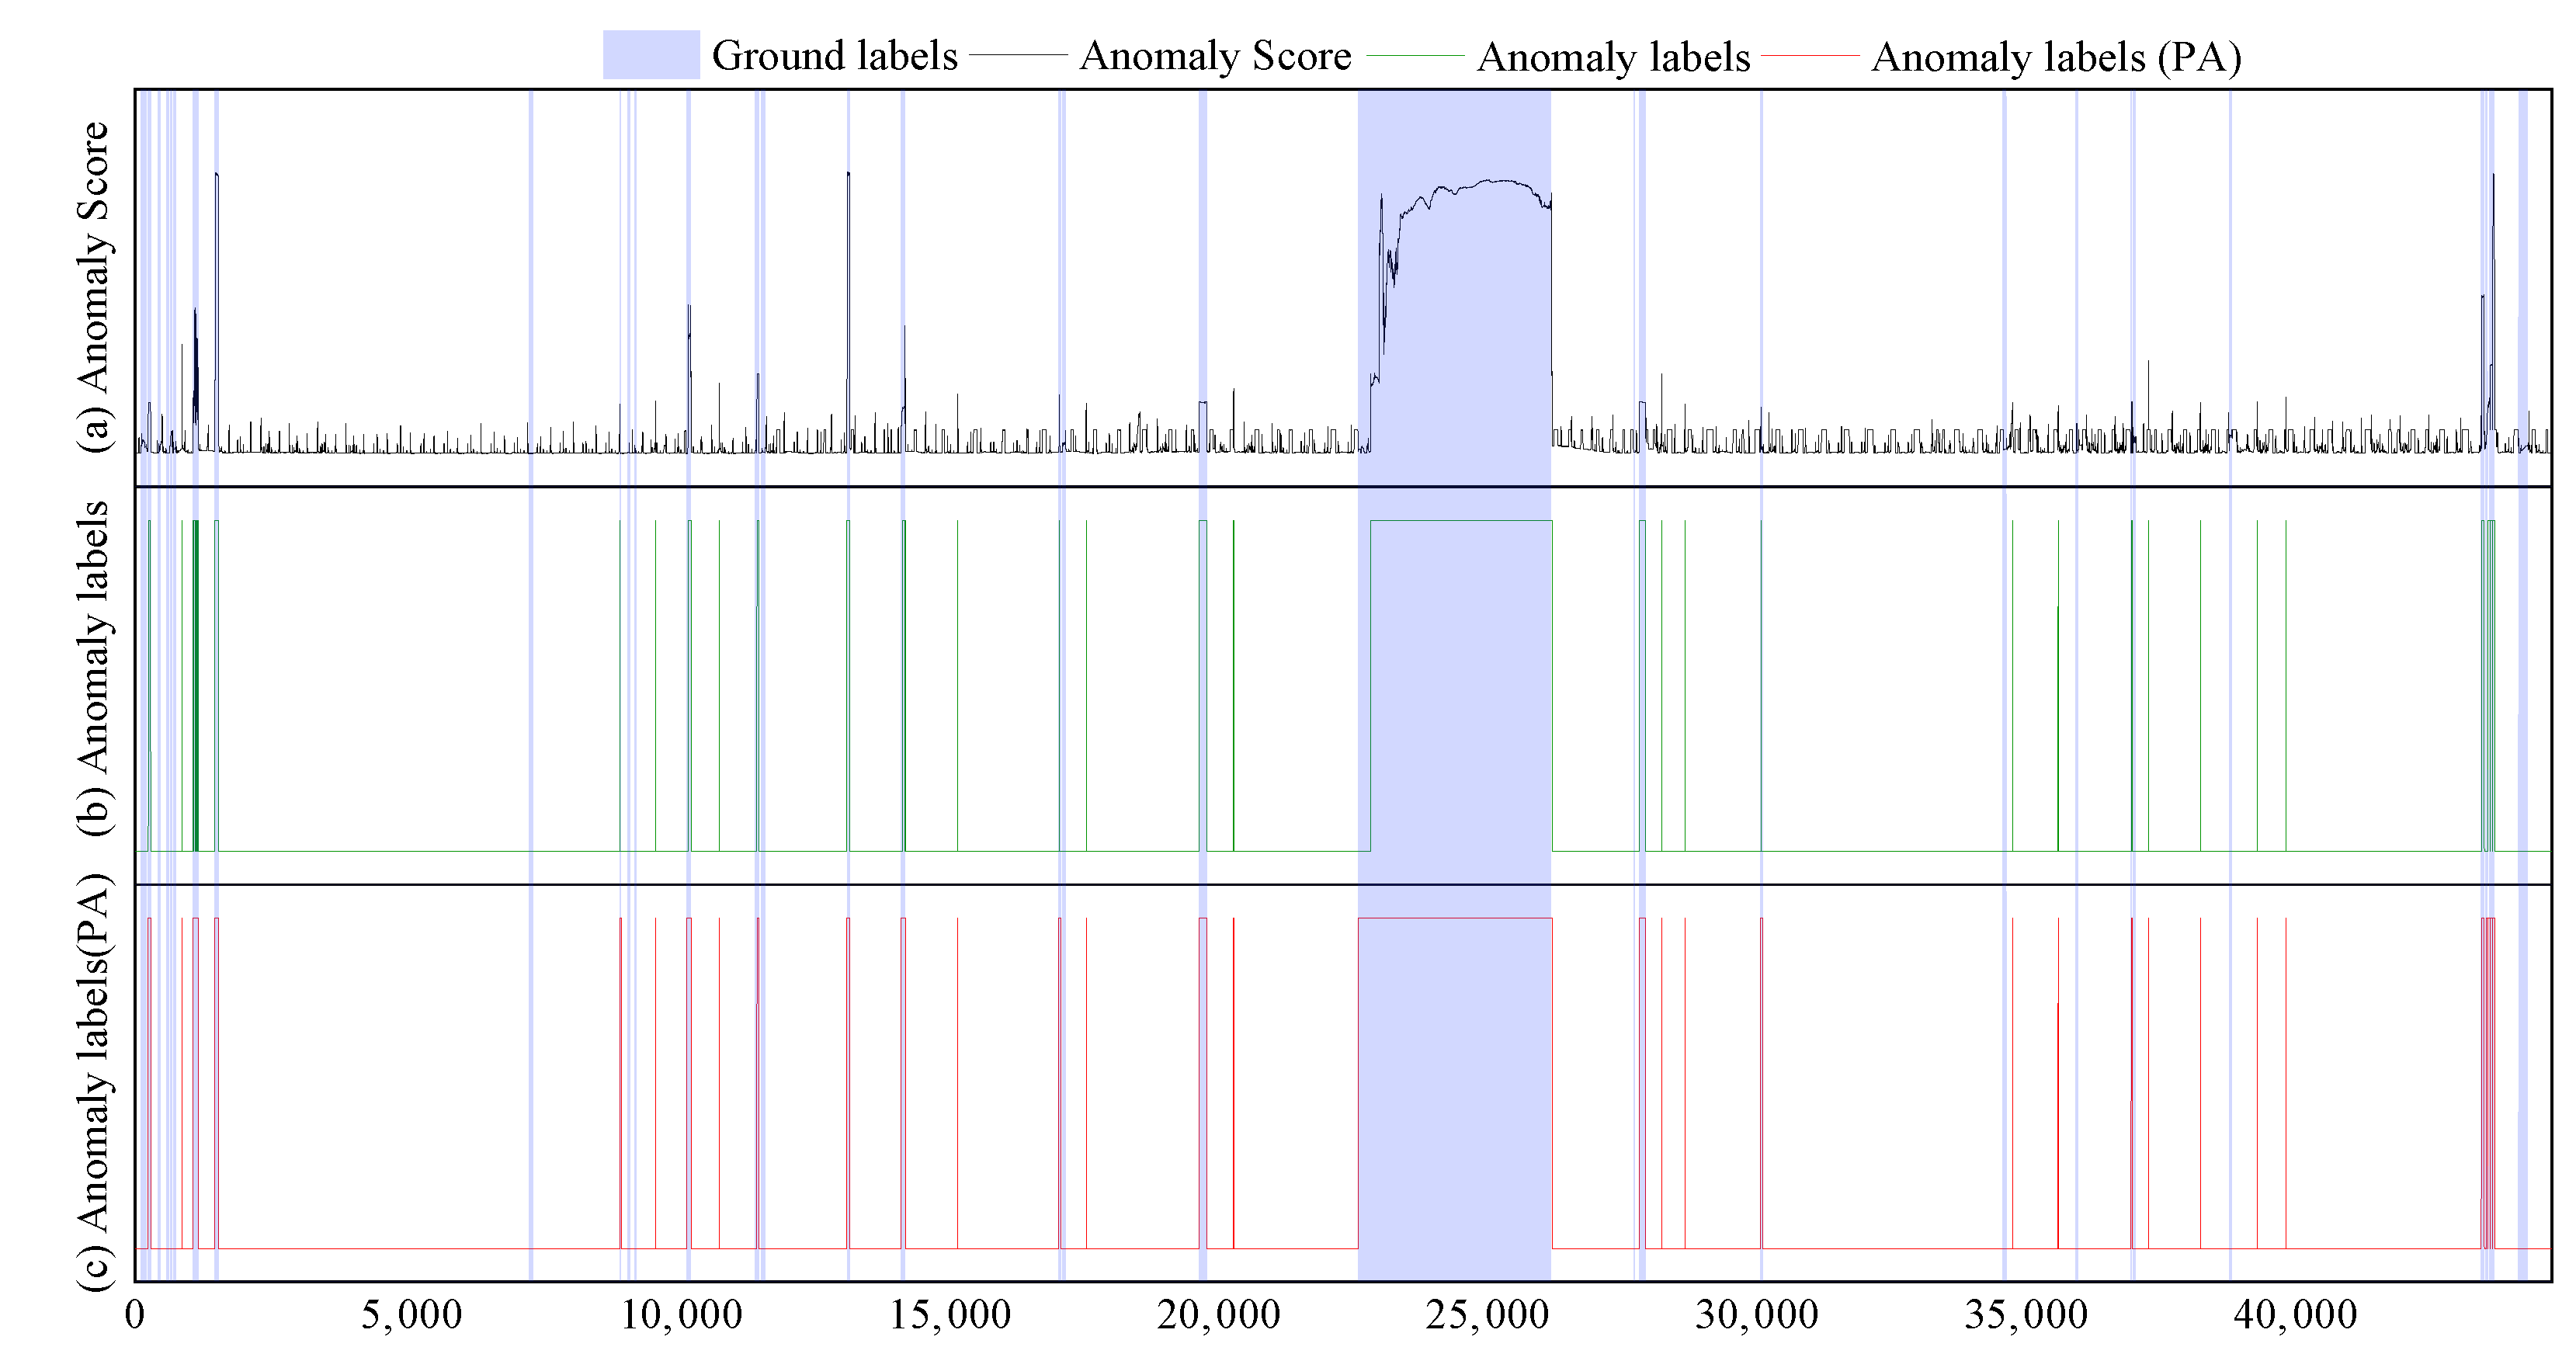2576x1354 pixels.
Task: Click the 0 x-axis tick label
Action: pyautogui.click(x=135, y=1315)
